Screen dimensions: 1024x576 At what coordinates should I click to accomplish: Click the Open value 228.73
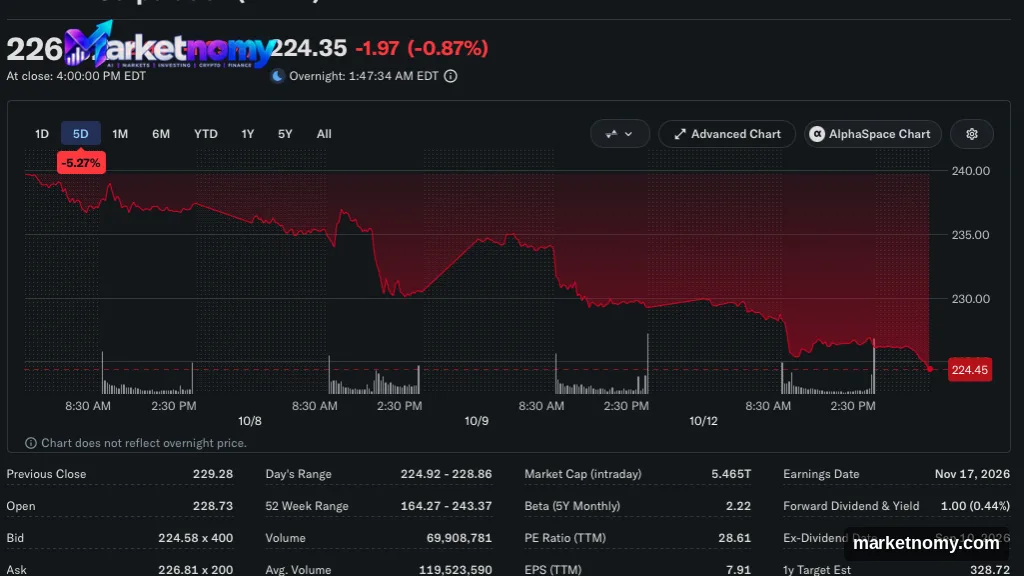(213, 506)
